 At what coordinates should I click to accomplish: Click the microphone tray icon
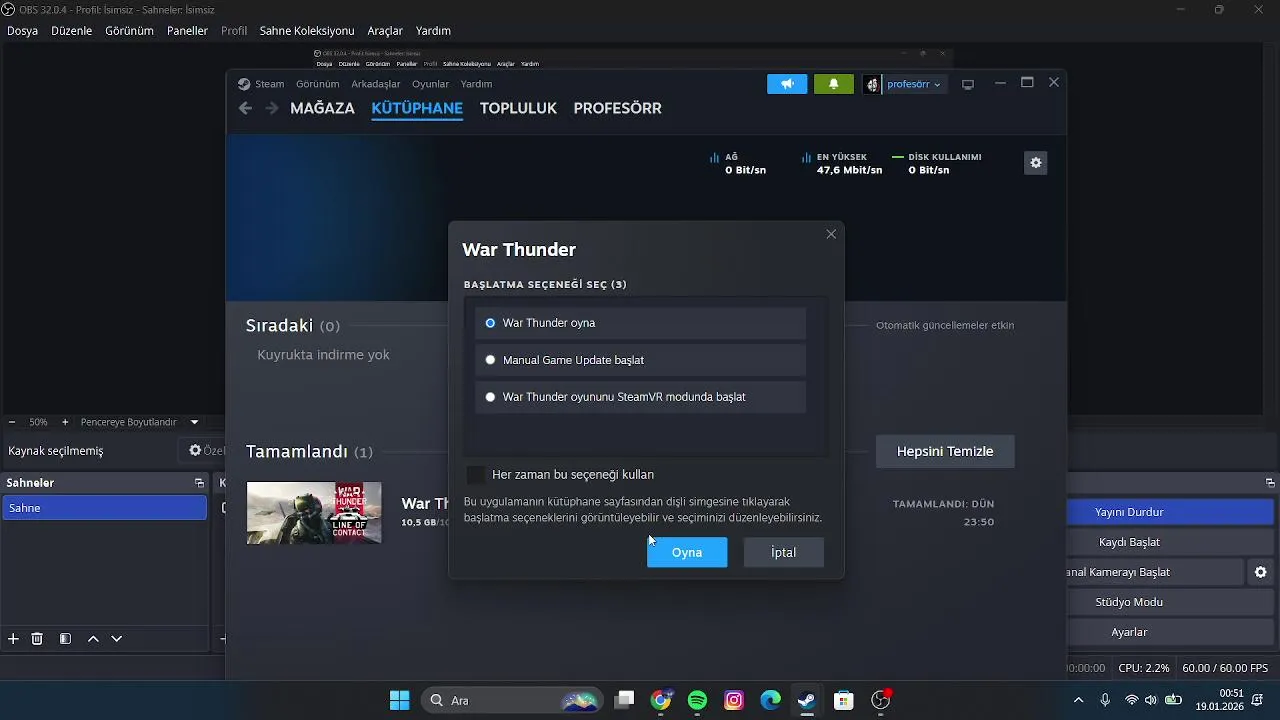1105,700
